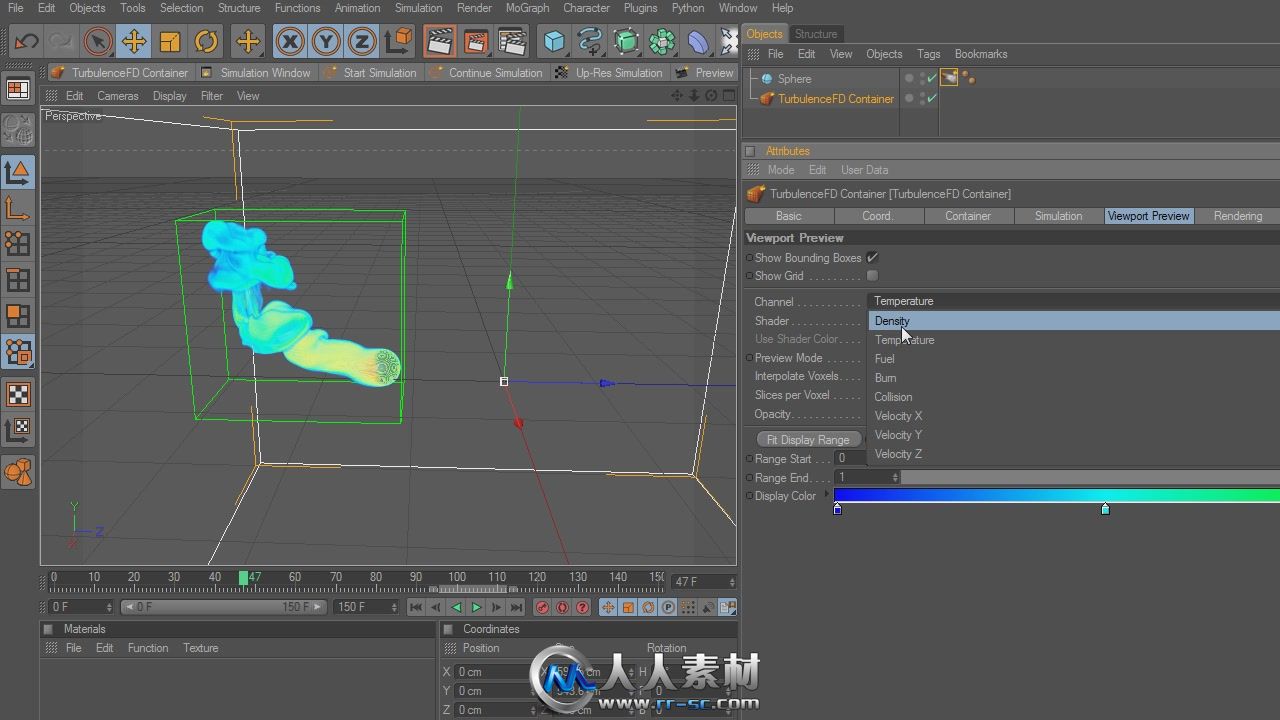Image resolution: width=1280 pixels, height=720 pixels.
Task: Click the Channel combo box showing Temperature
Action: pyautogui.click(x=1073, y=301)
